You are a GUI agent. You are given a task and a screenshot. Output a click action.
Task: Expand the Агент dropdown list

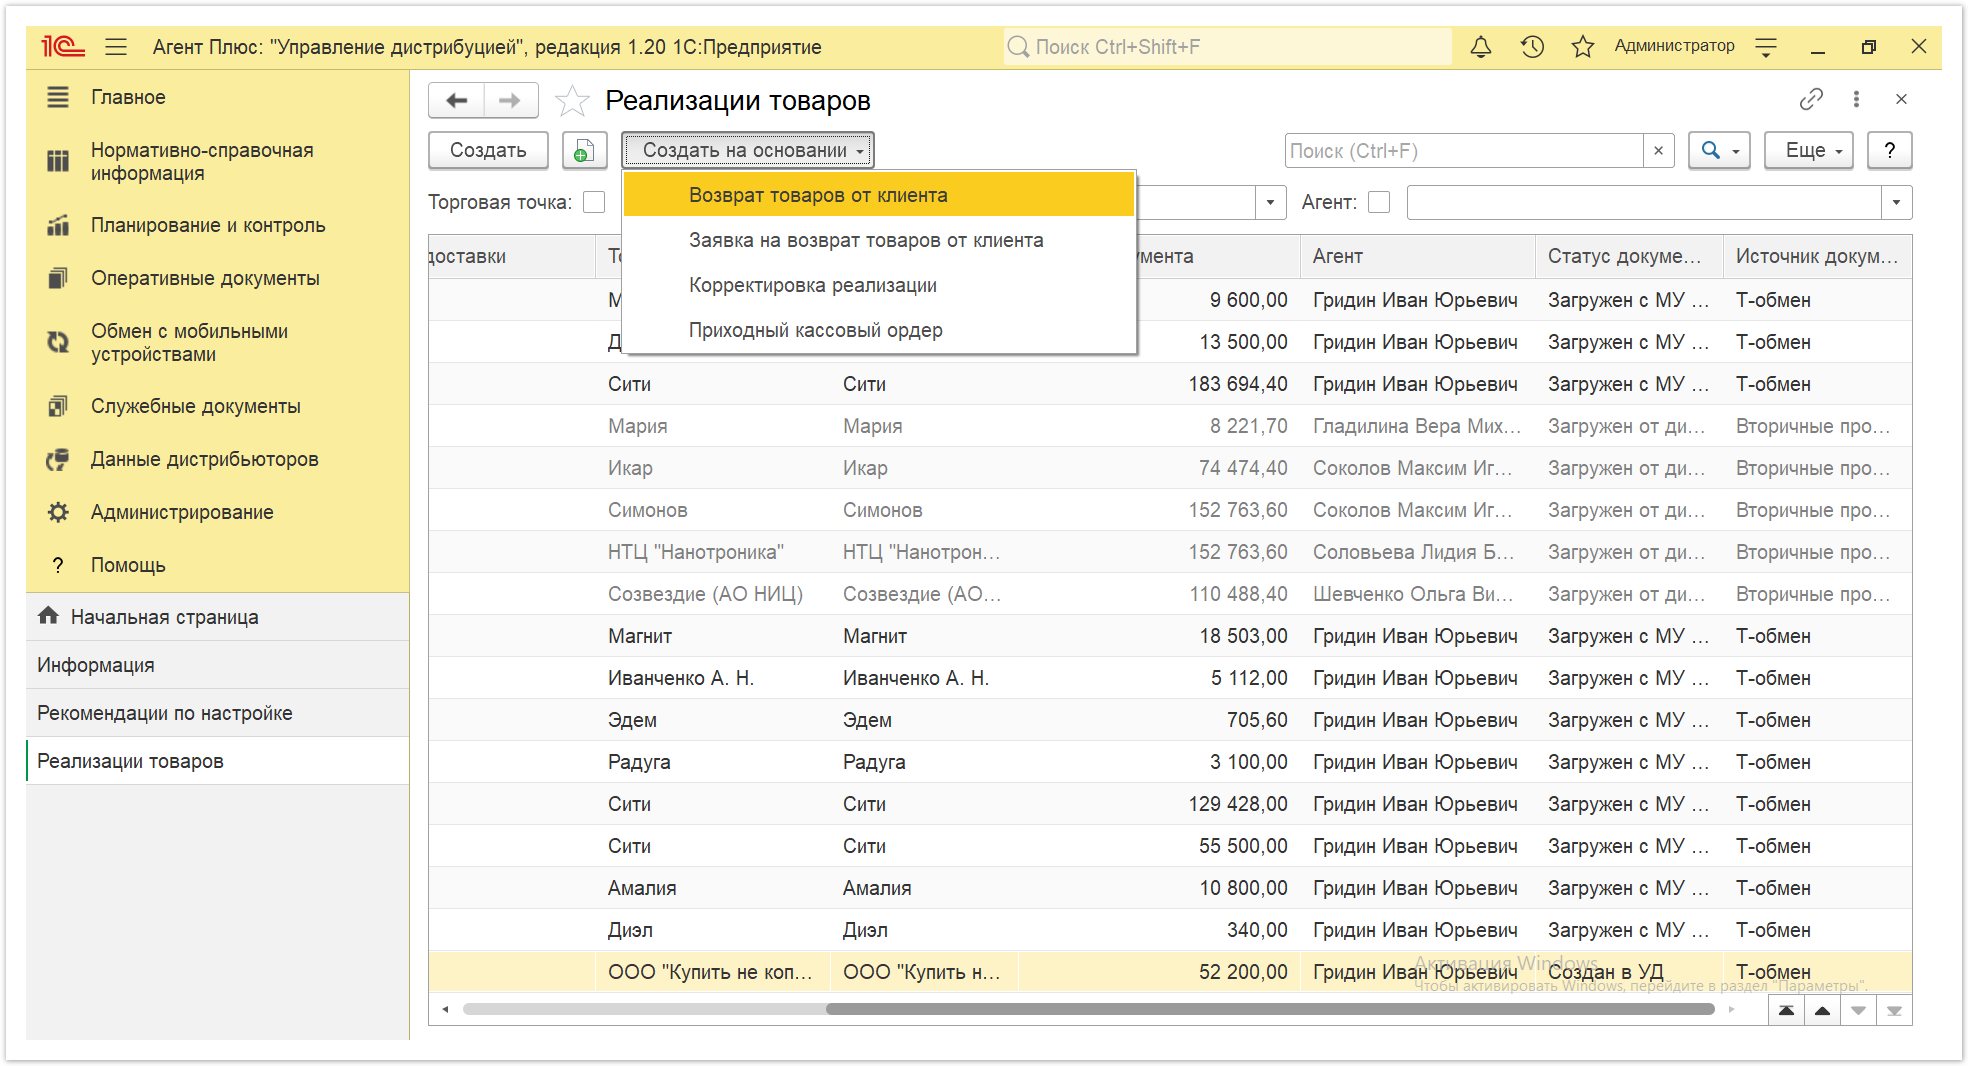click(1896, 203)
